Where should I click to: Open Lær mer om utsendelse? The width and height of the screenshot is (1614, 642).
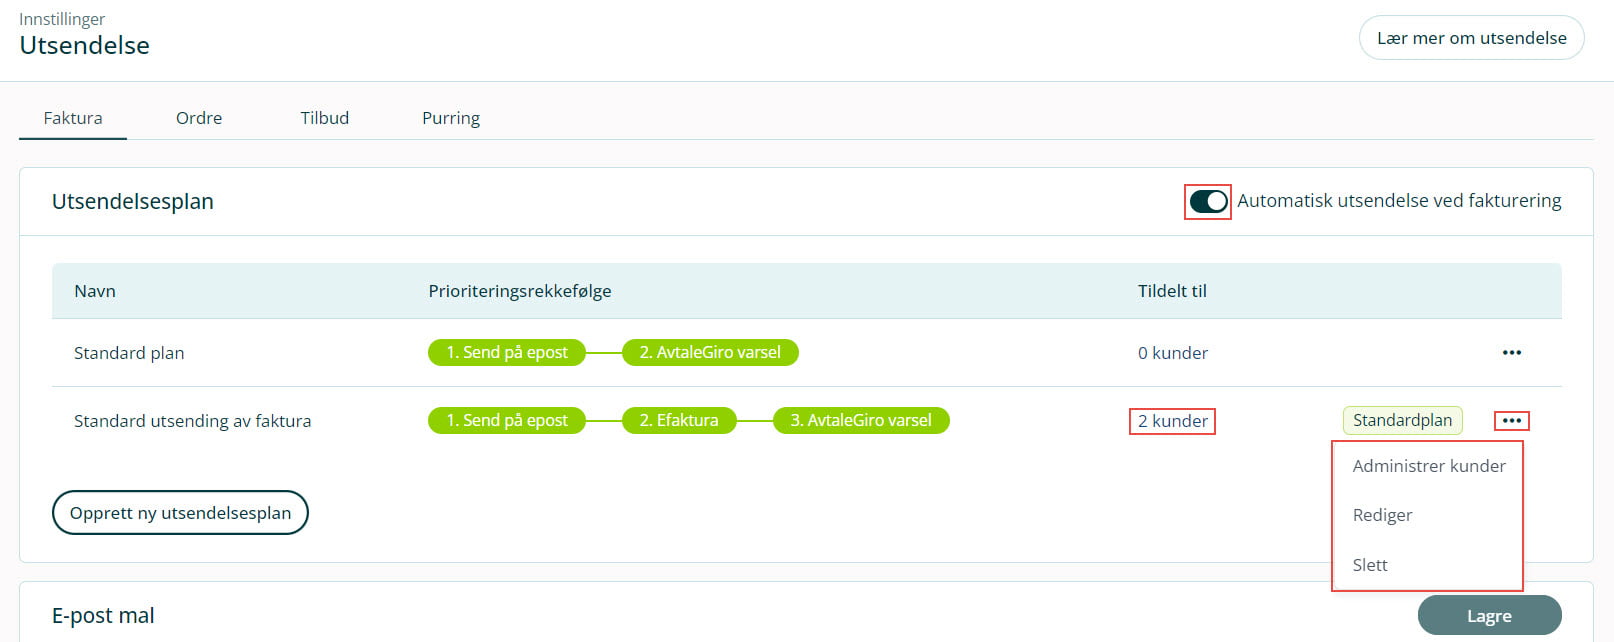pyautogui.click(x=1471, y=38)
